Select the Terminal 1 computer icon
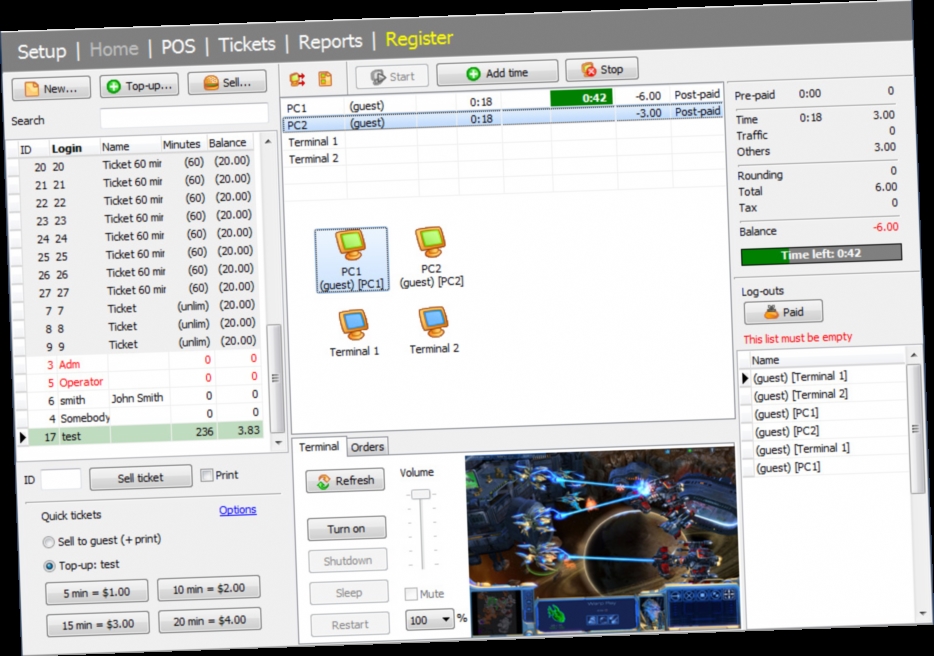934x656 pixels. click(353, 322)
